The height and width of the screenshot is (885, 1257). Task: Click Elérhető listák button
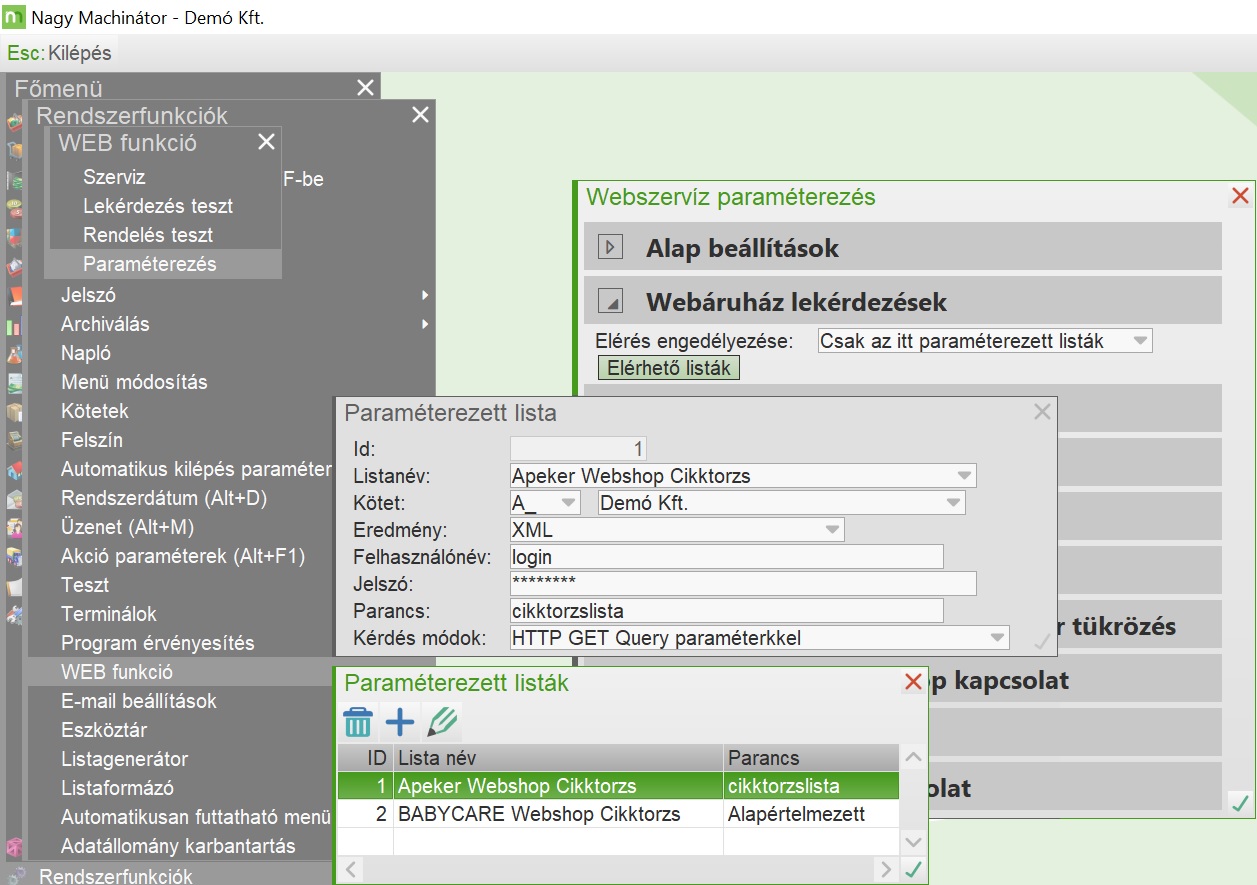tap(669, 368)
